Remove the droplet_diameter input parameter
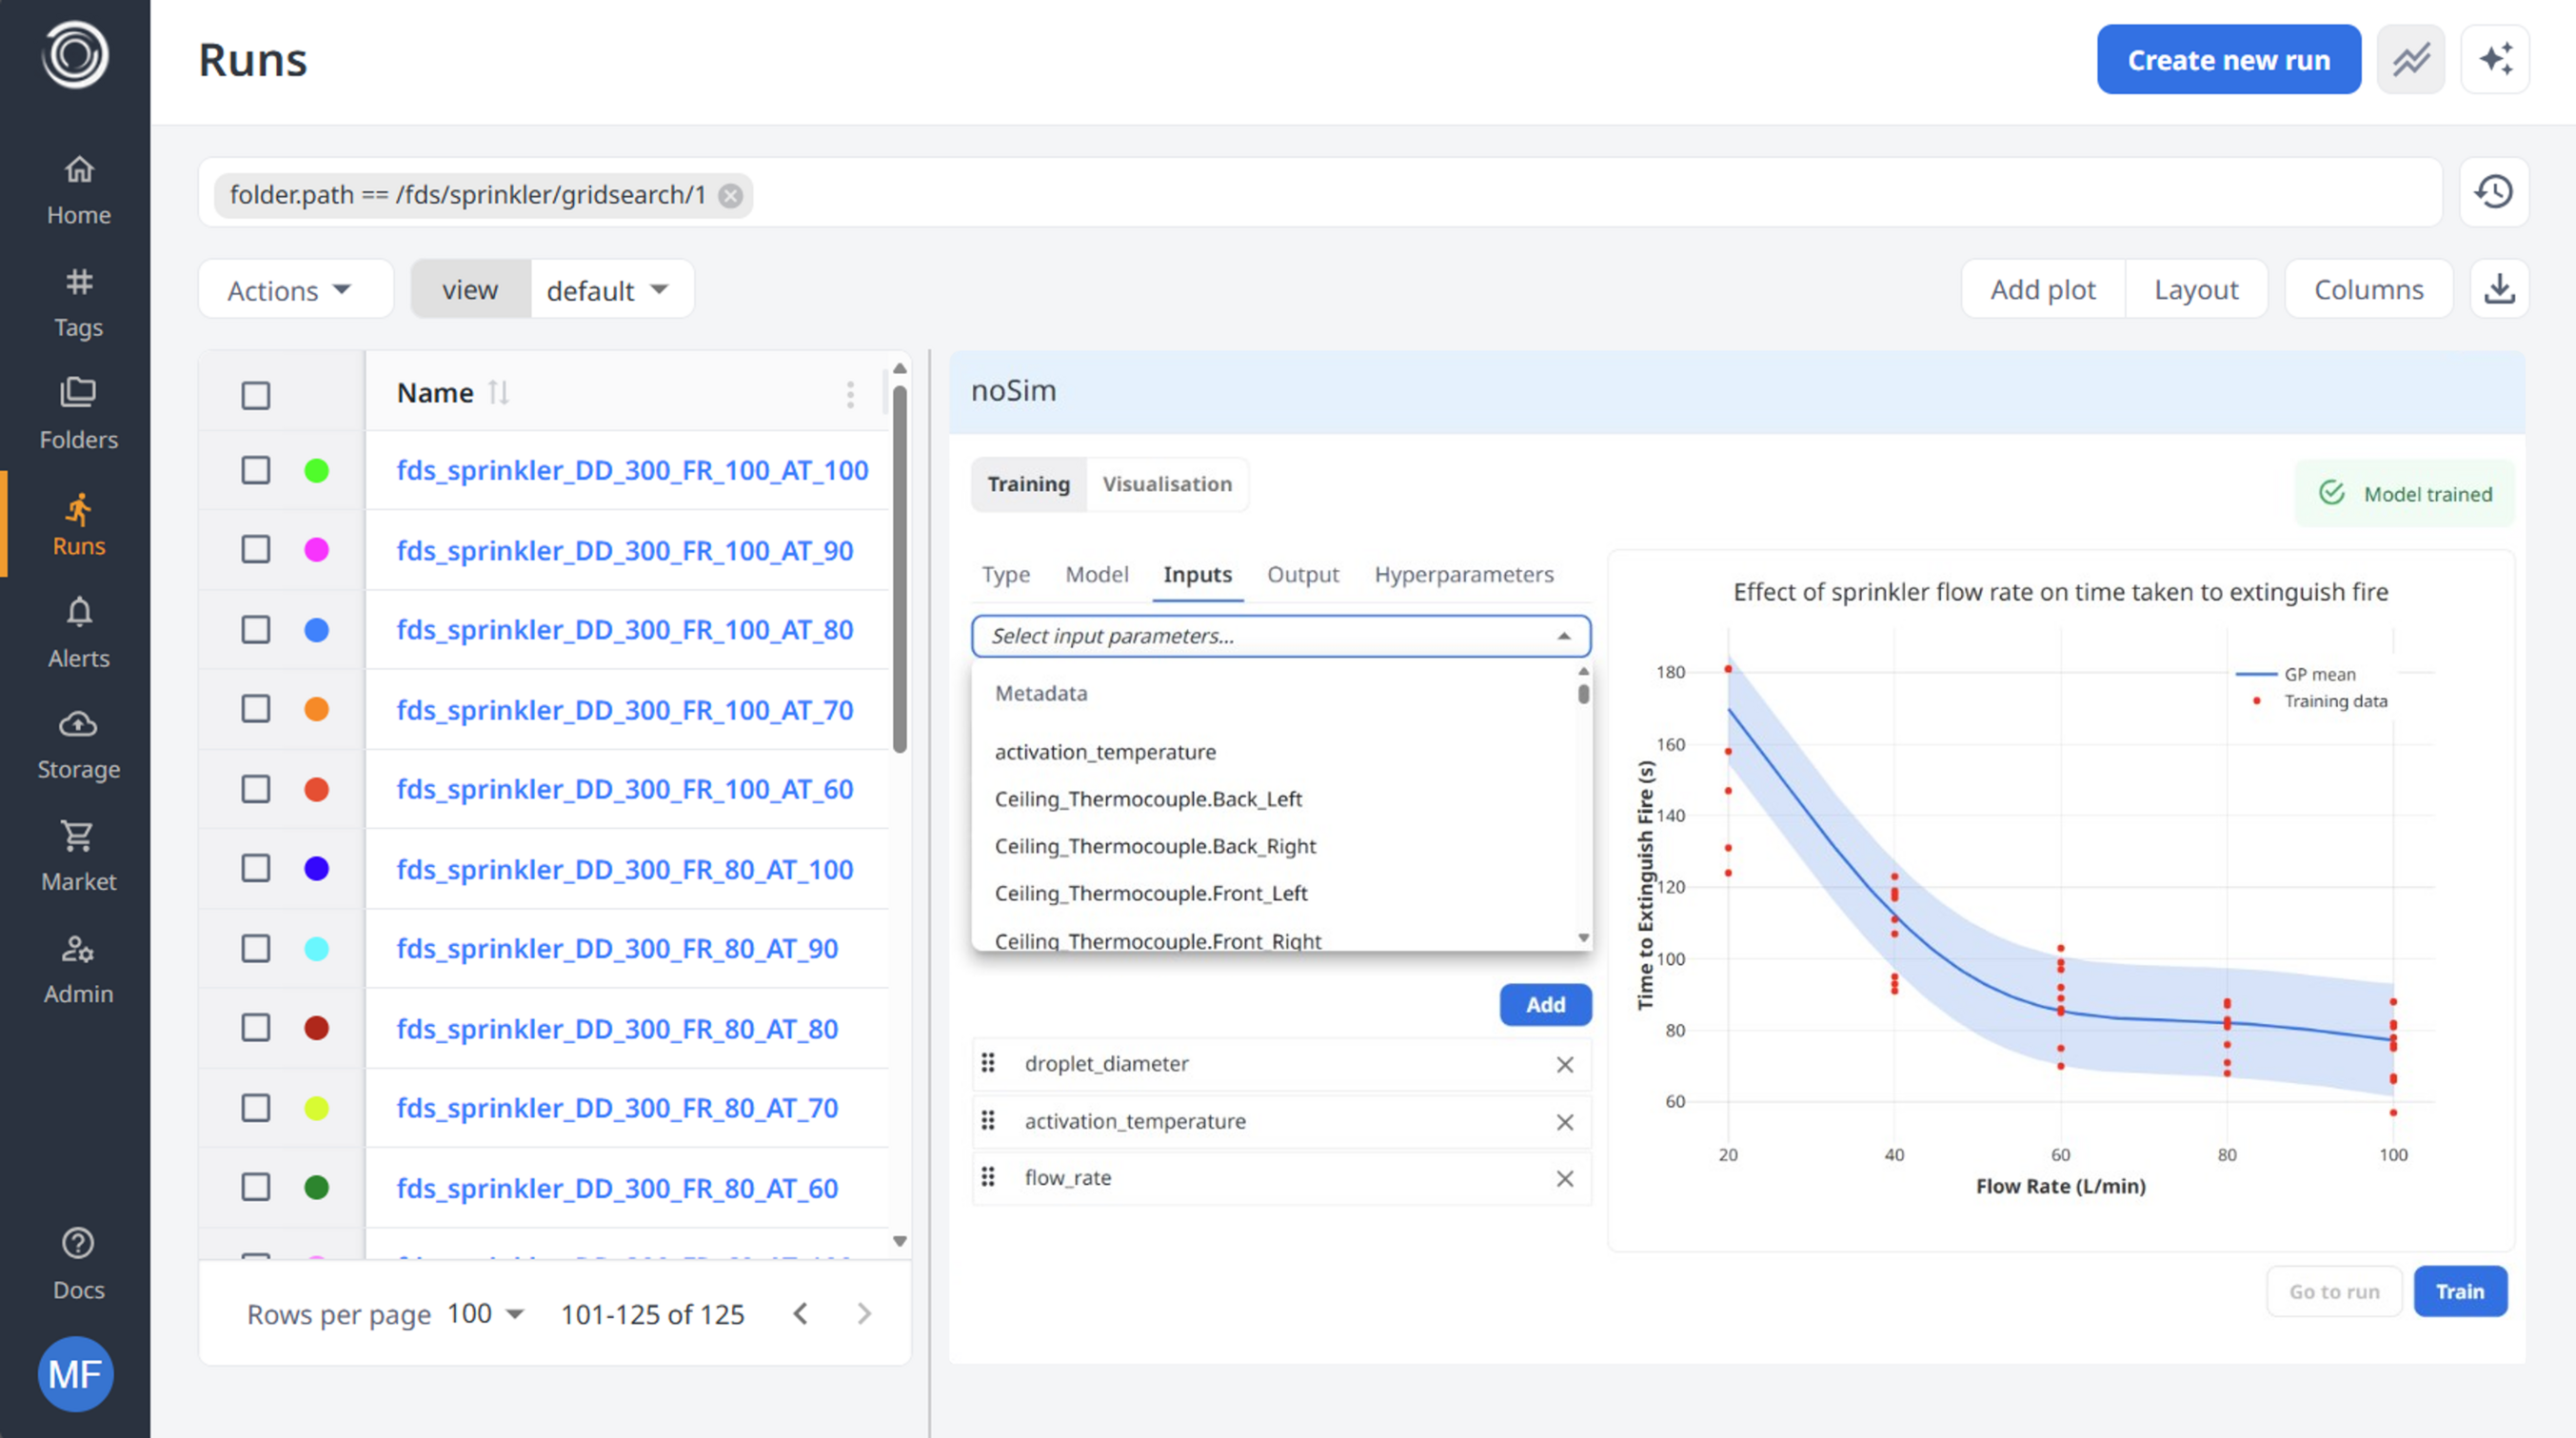The image size is (2576, 1438). tap(1564, 1065)
